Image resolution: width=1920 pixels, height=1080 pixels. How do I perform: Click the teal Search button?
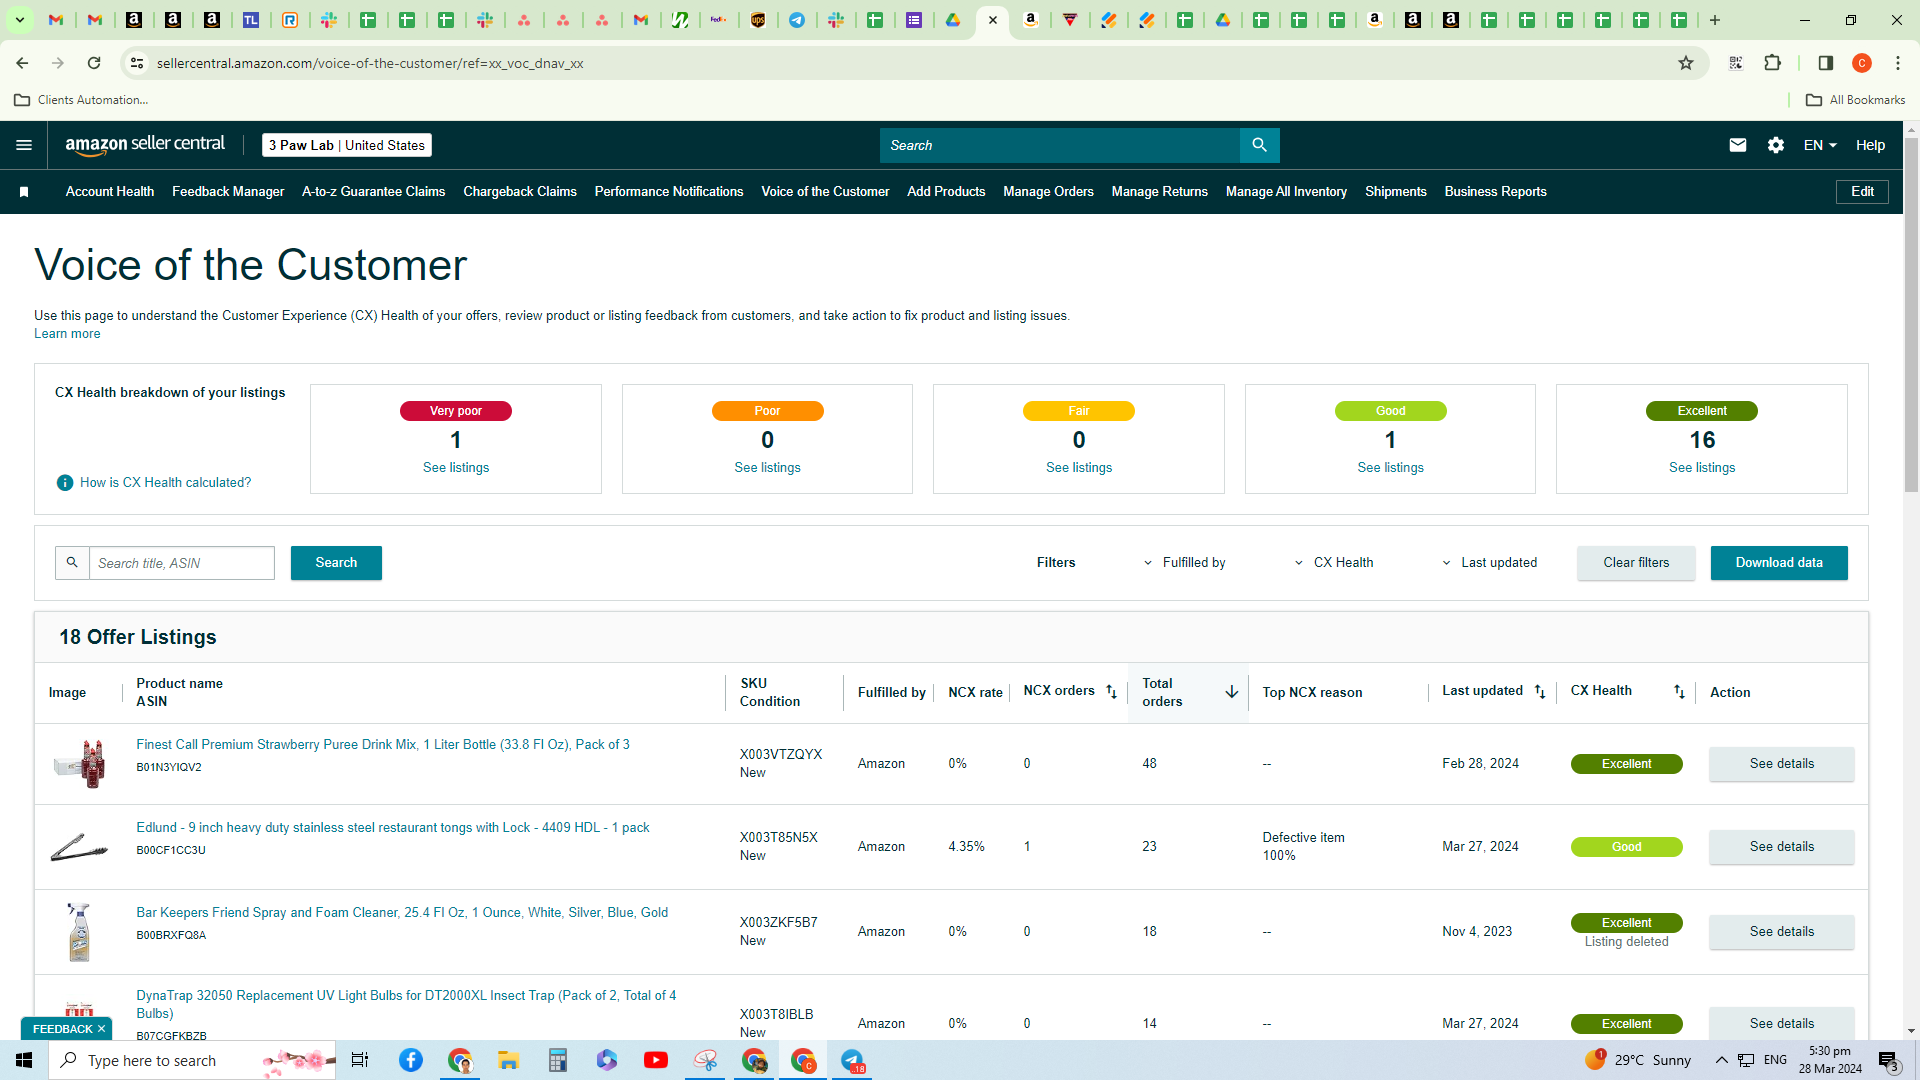(336, 563)
